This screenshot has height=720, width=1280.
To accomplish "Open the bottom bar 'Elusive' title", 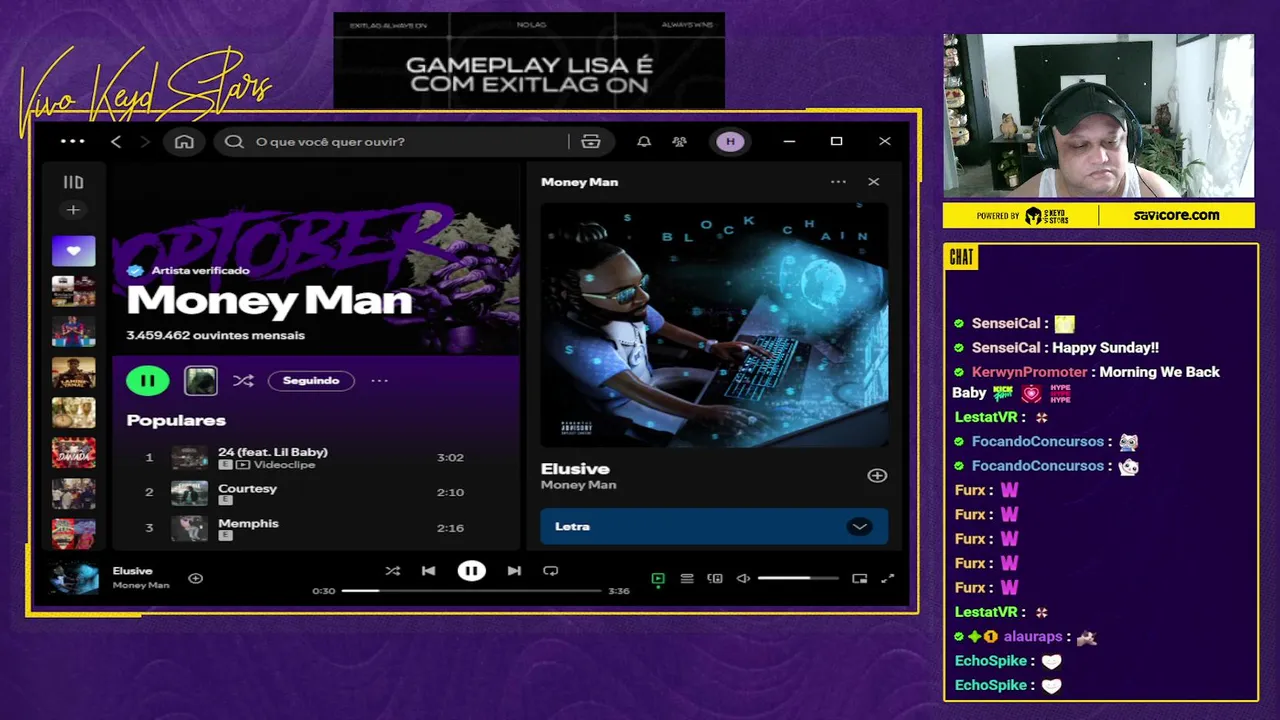I will [x=133, y=571].
